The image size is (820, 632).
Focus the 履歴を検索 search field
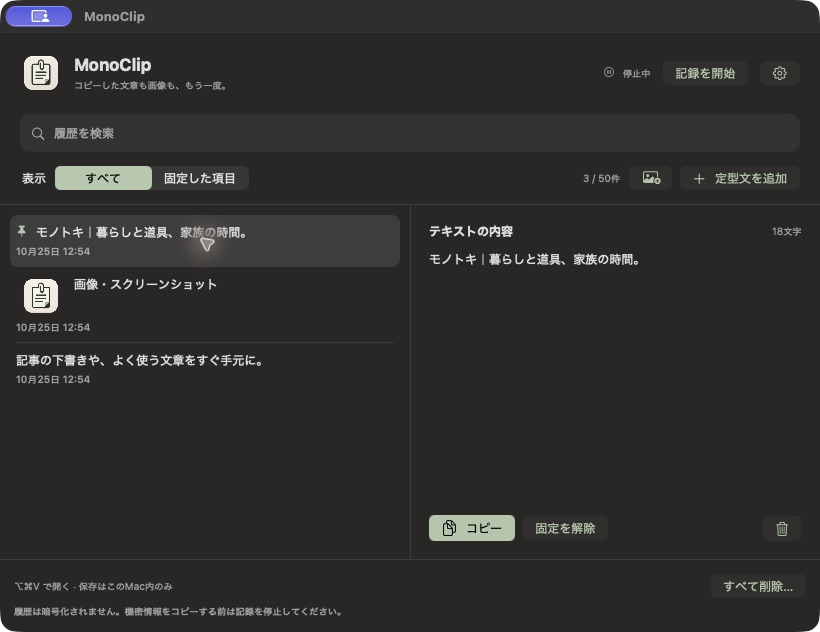pos(410,133)
